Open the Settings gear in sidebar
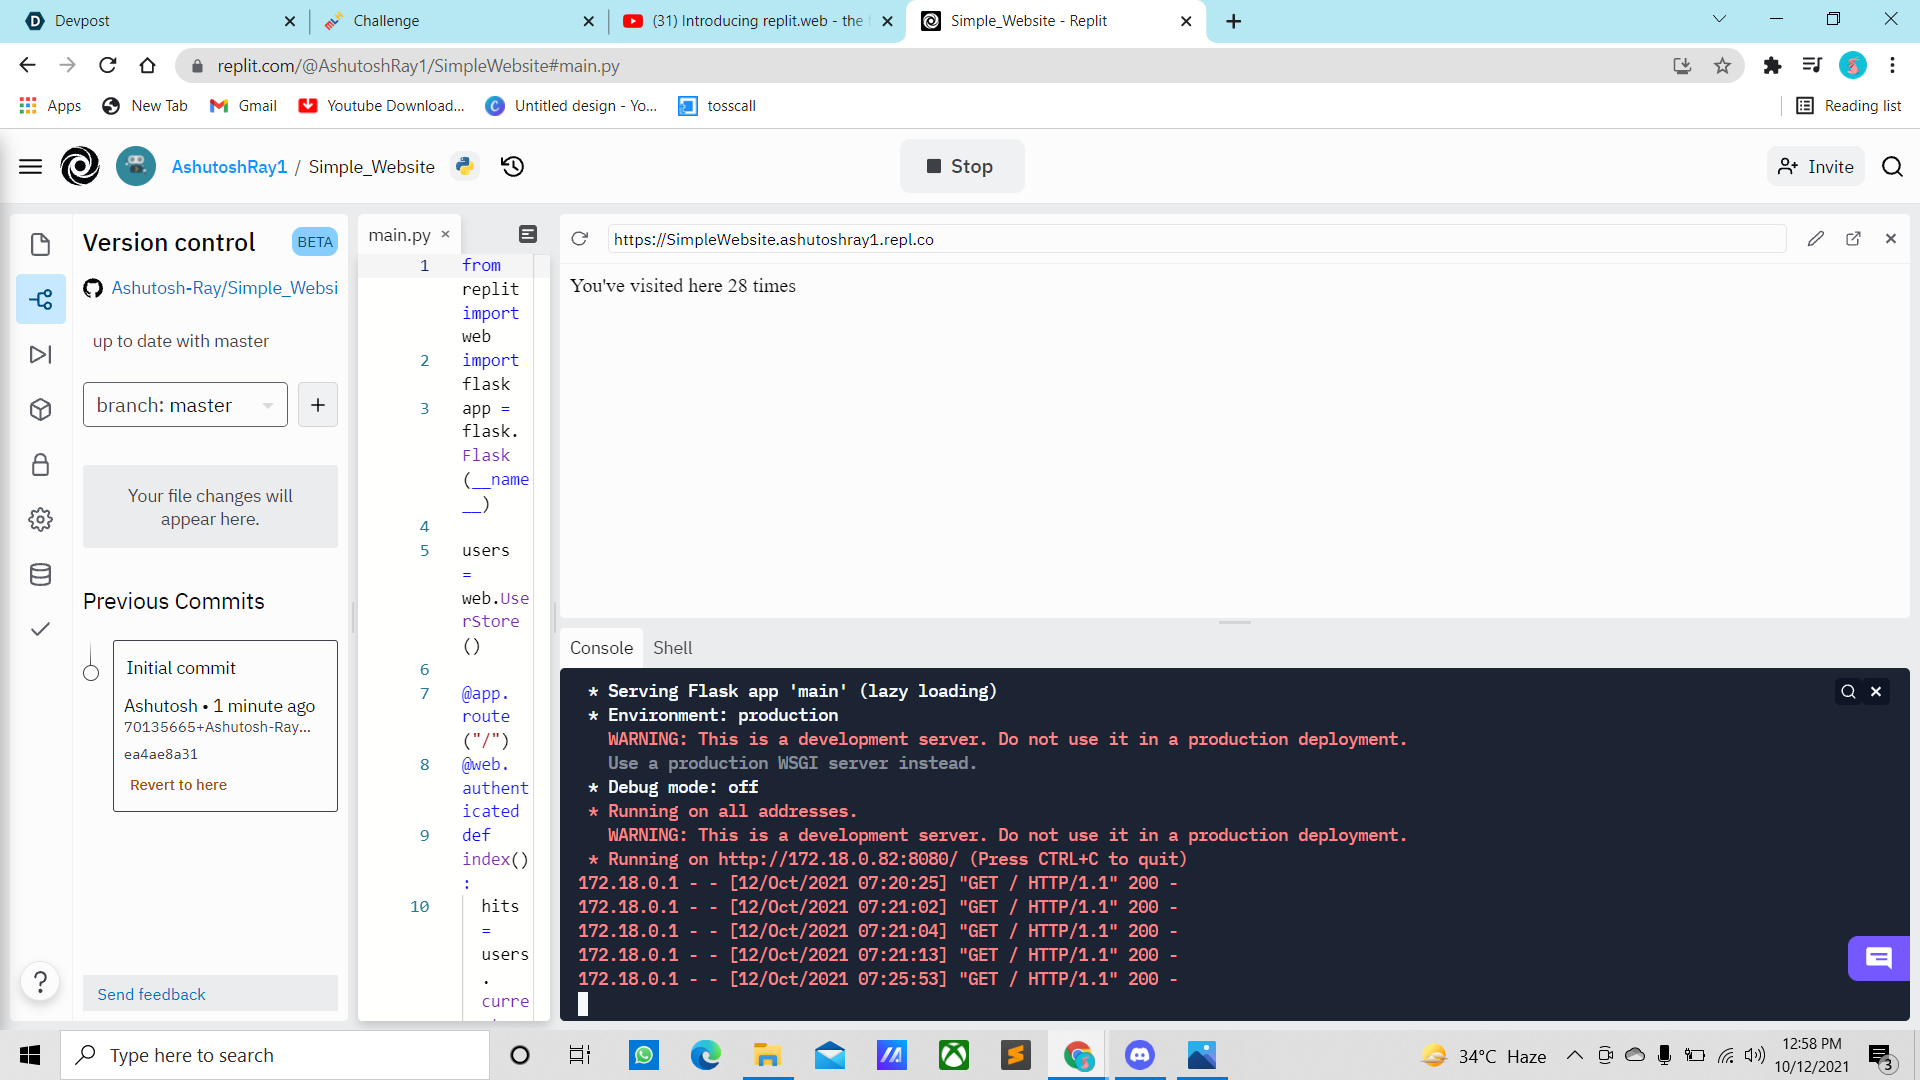Viewport: 1920px width, 1080px height. [x=40, y=519]
